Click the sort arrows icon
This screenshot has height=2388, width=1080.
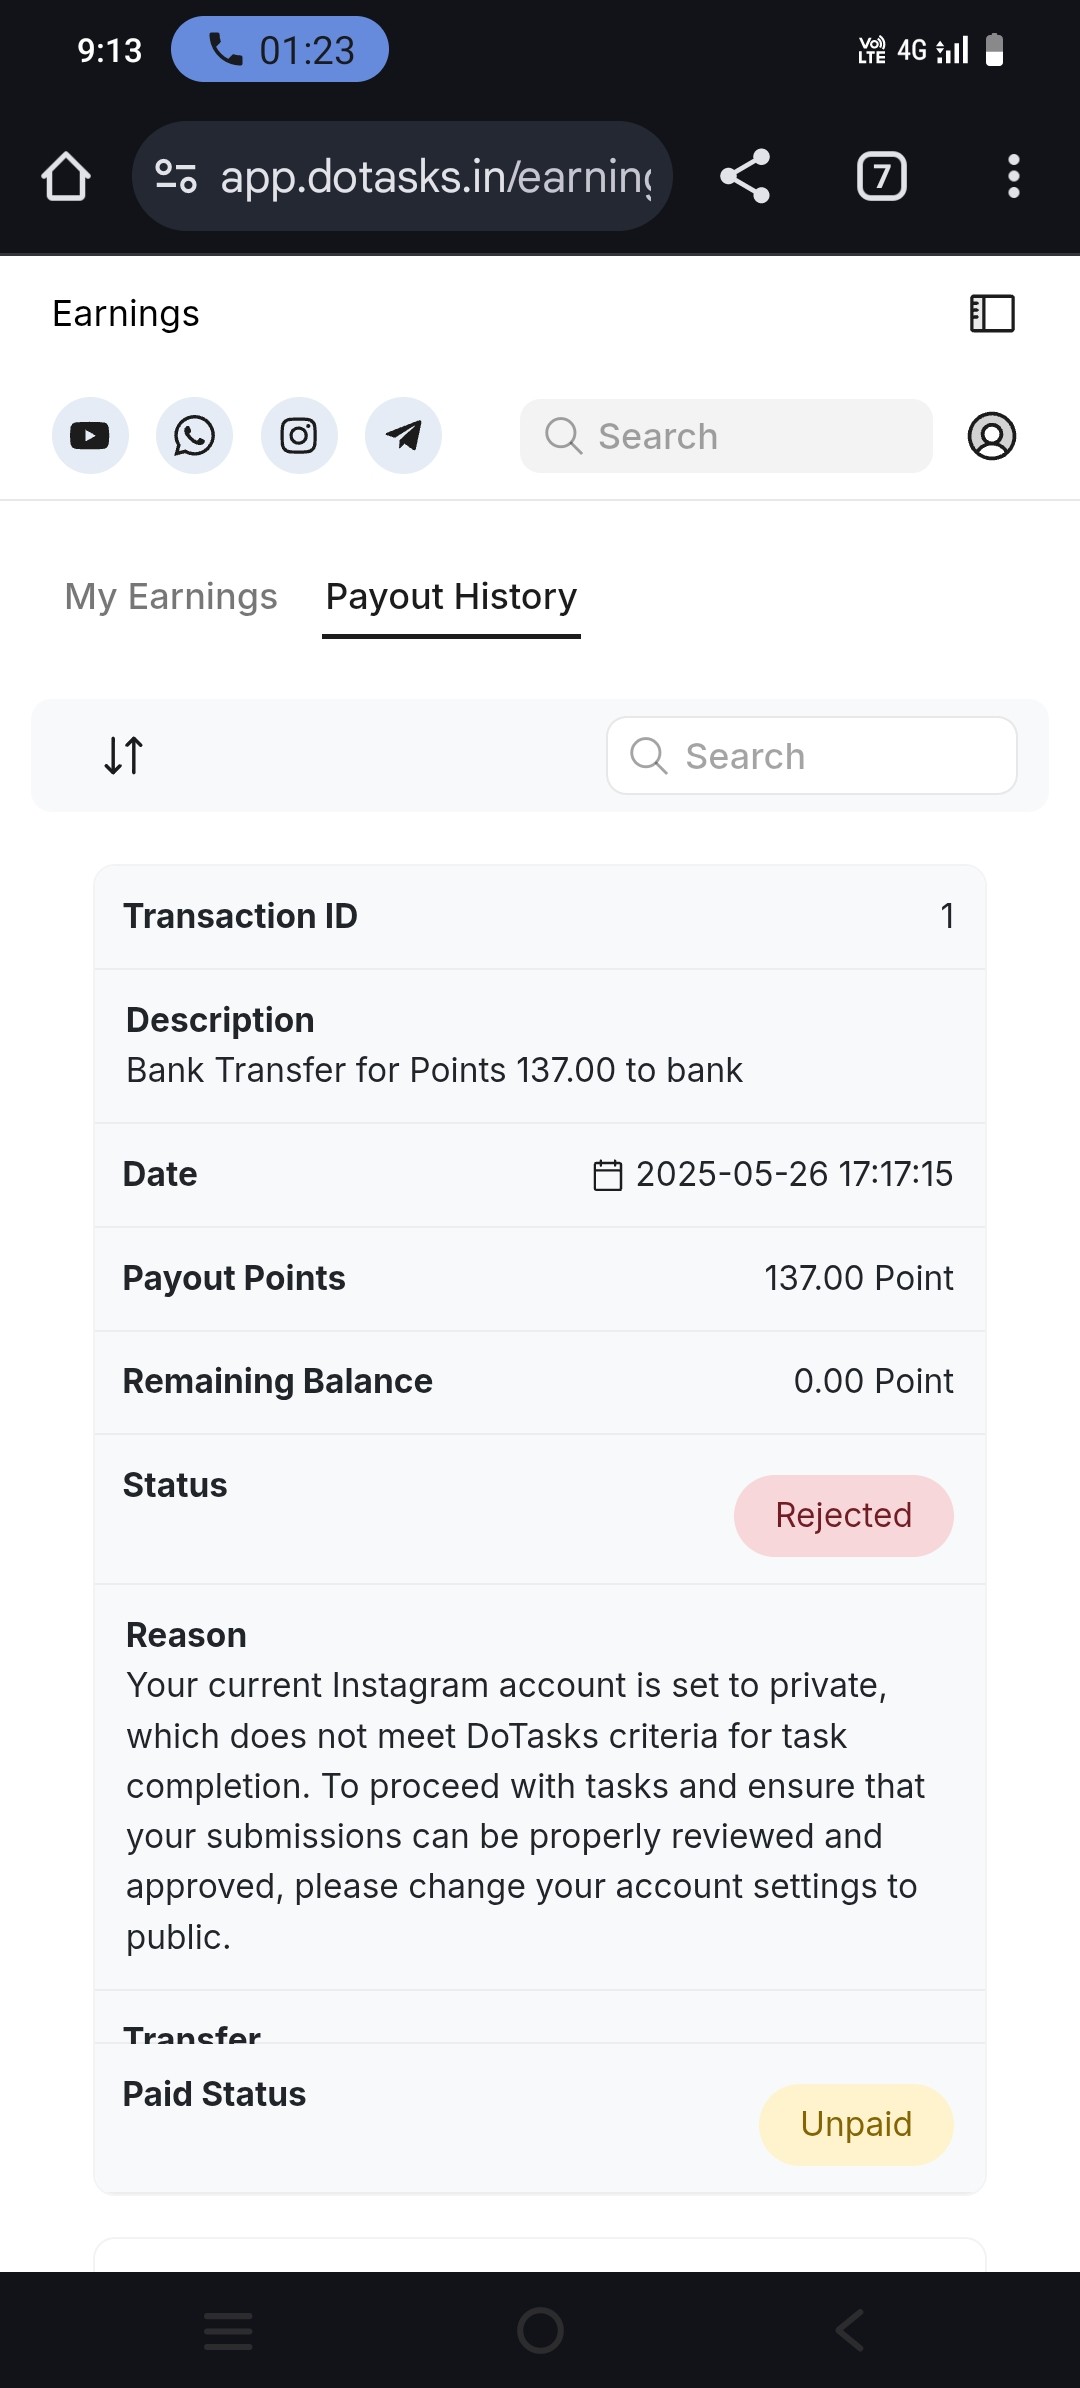point(124,755)
